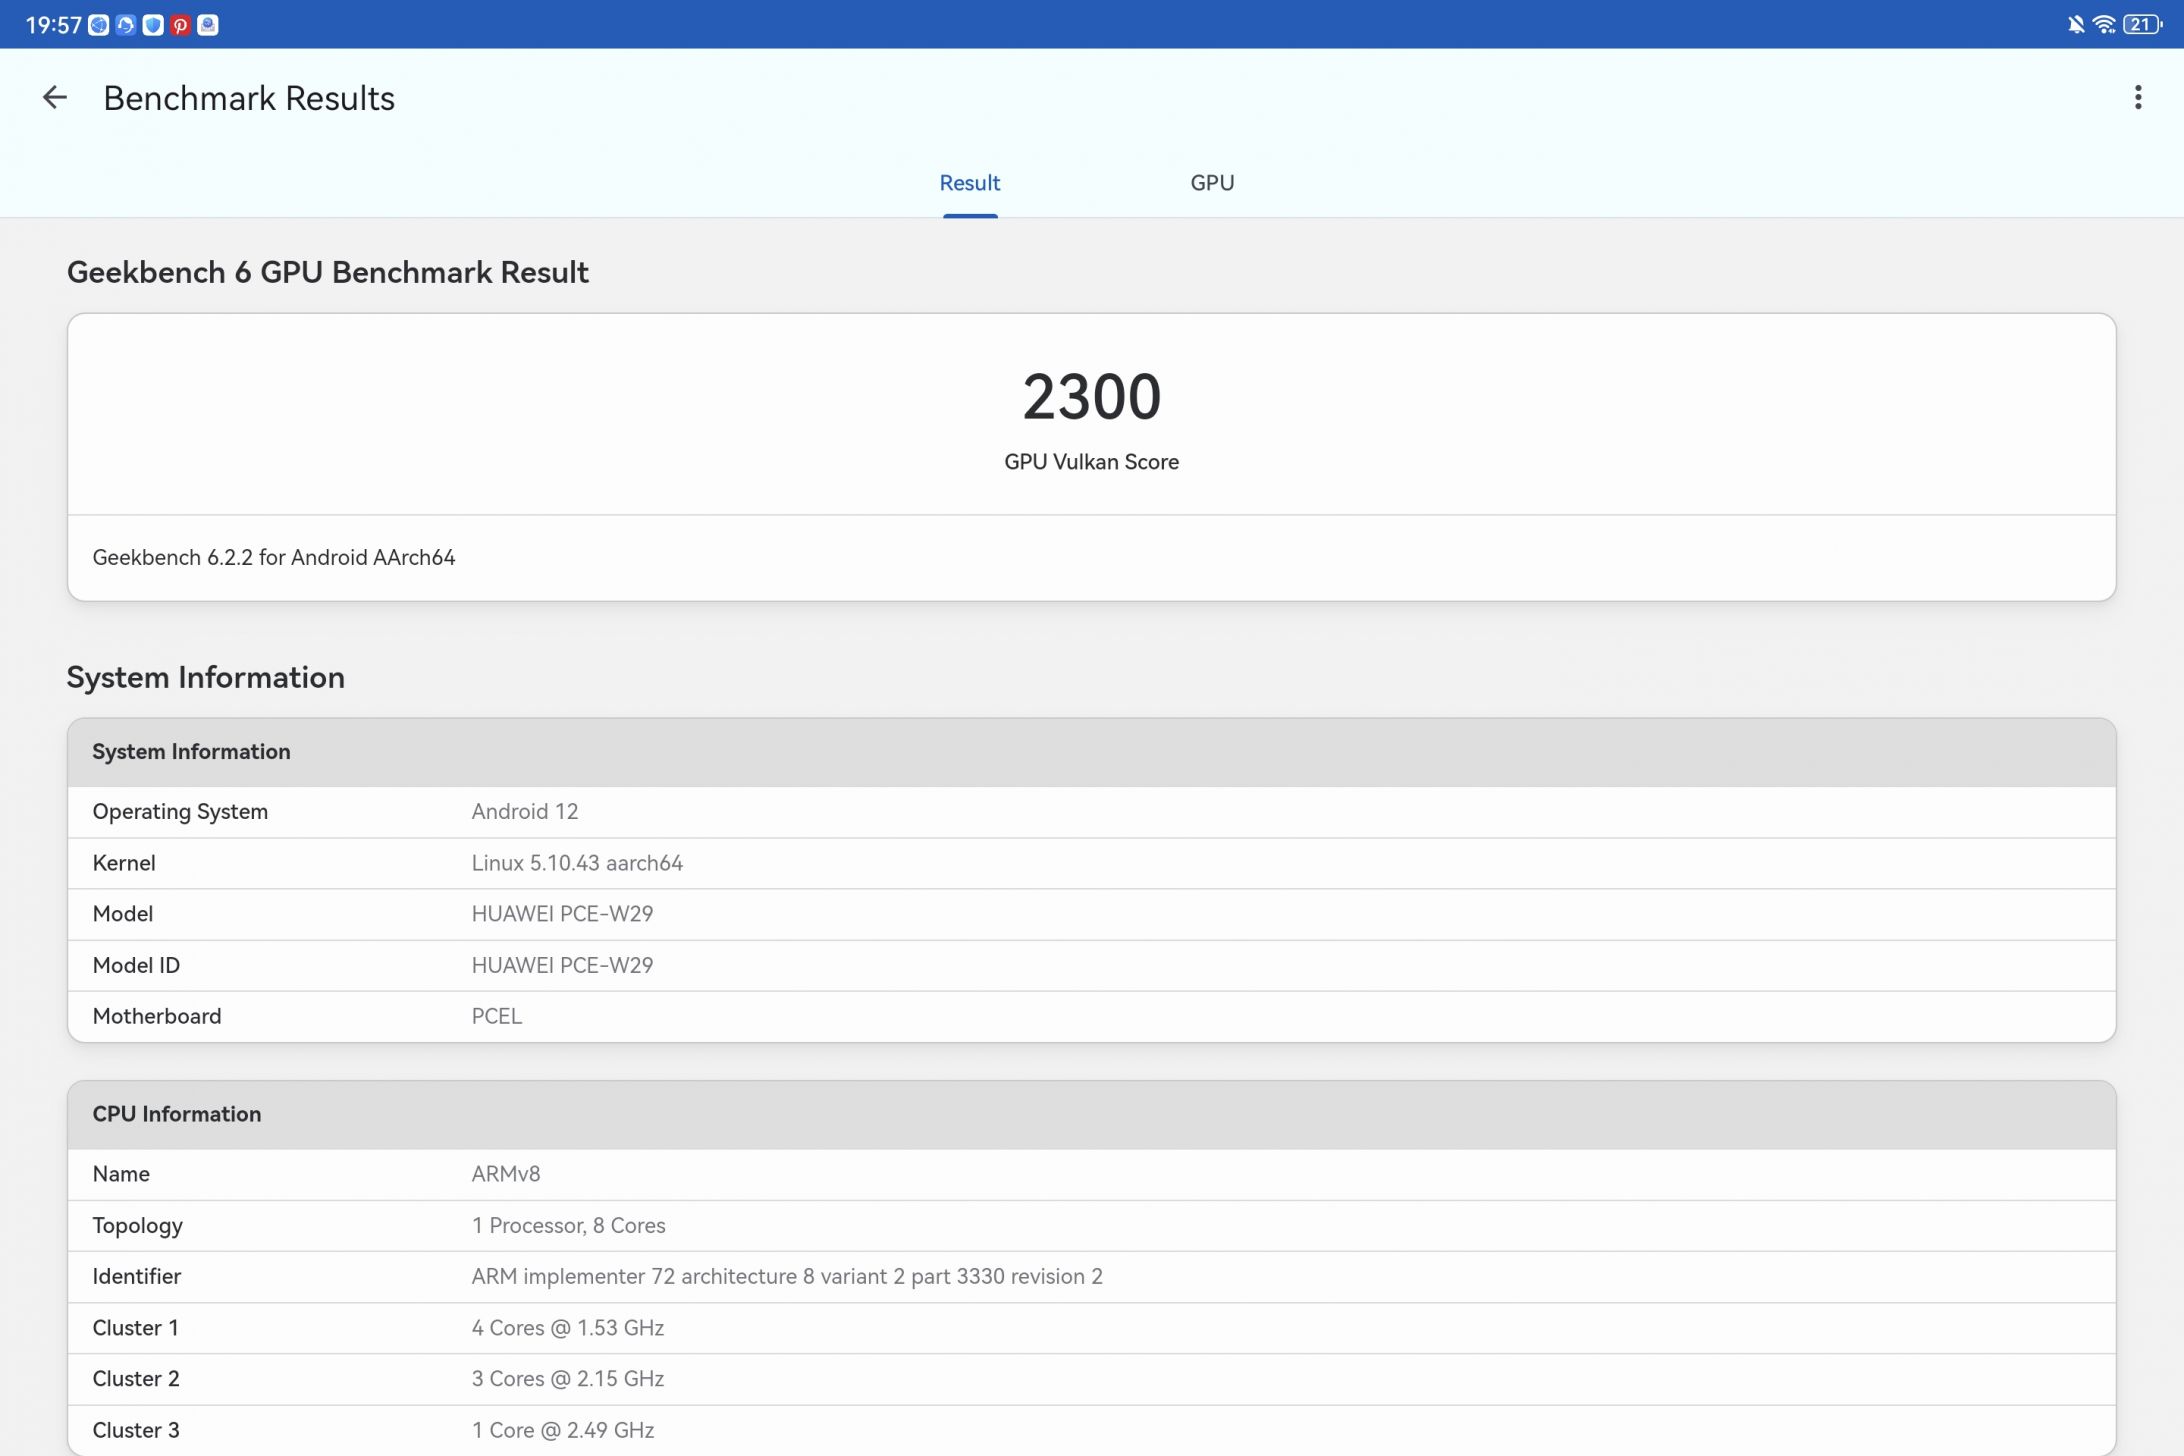This screenshot has height=1456, width=2184.
Task: Tap the shield notification icon
Action: [153, 25]
